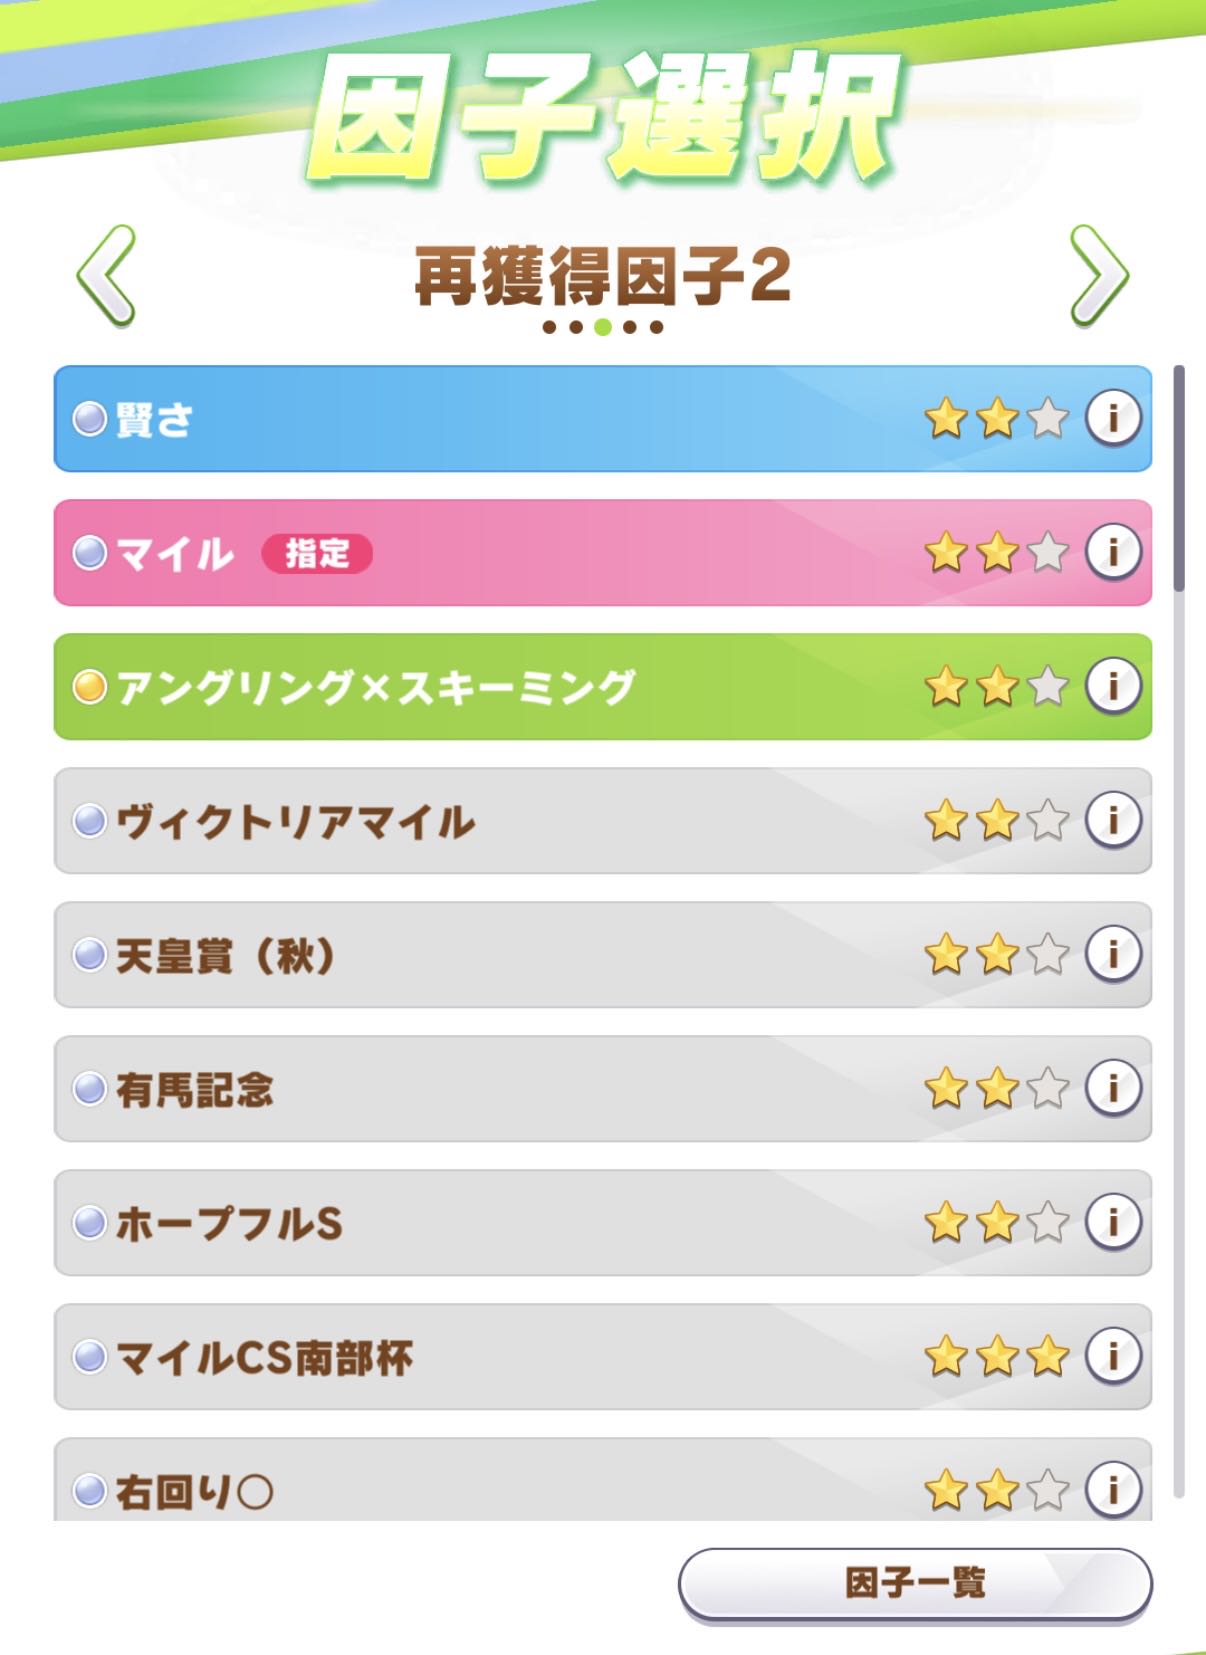Show info for ホープフルS factor
1206x1655 pixels.
1113,1222
